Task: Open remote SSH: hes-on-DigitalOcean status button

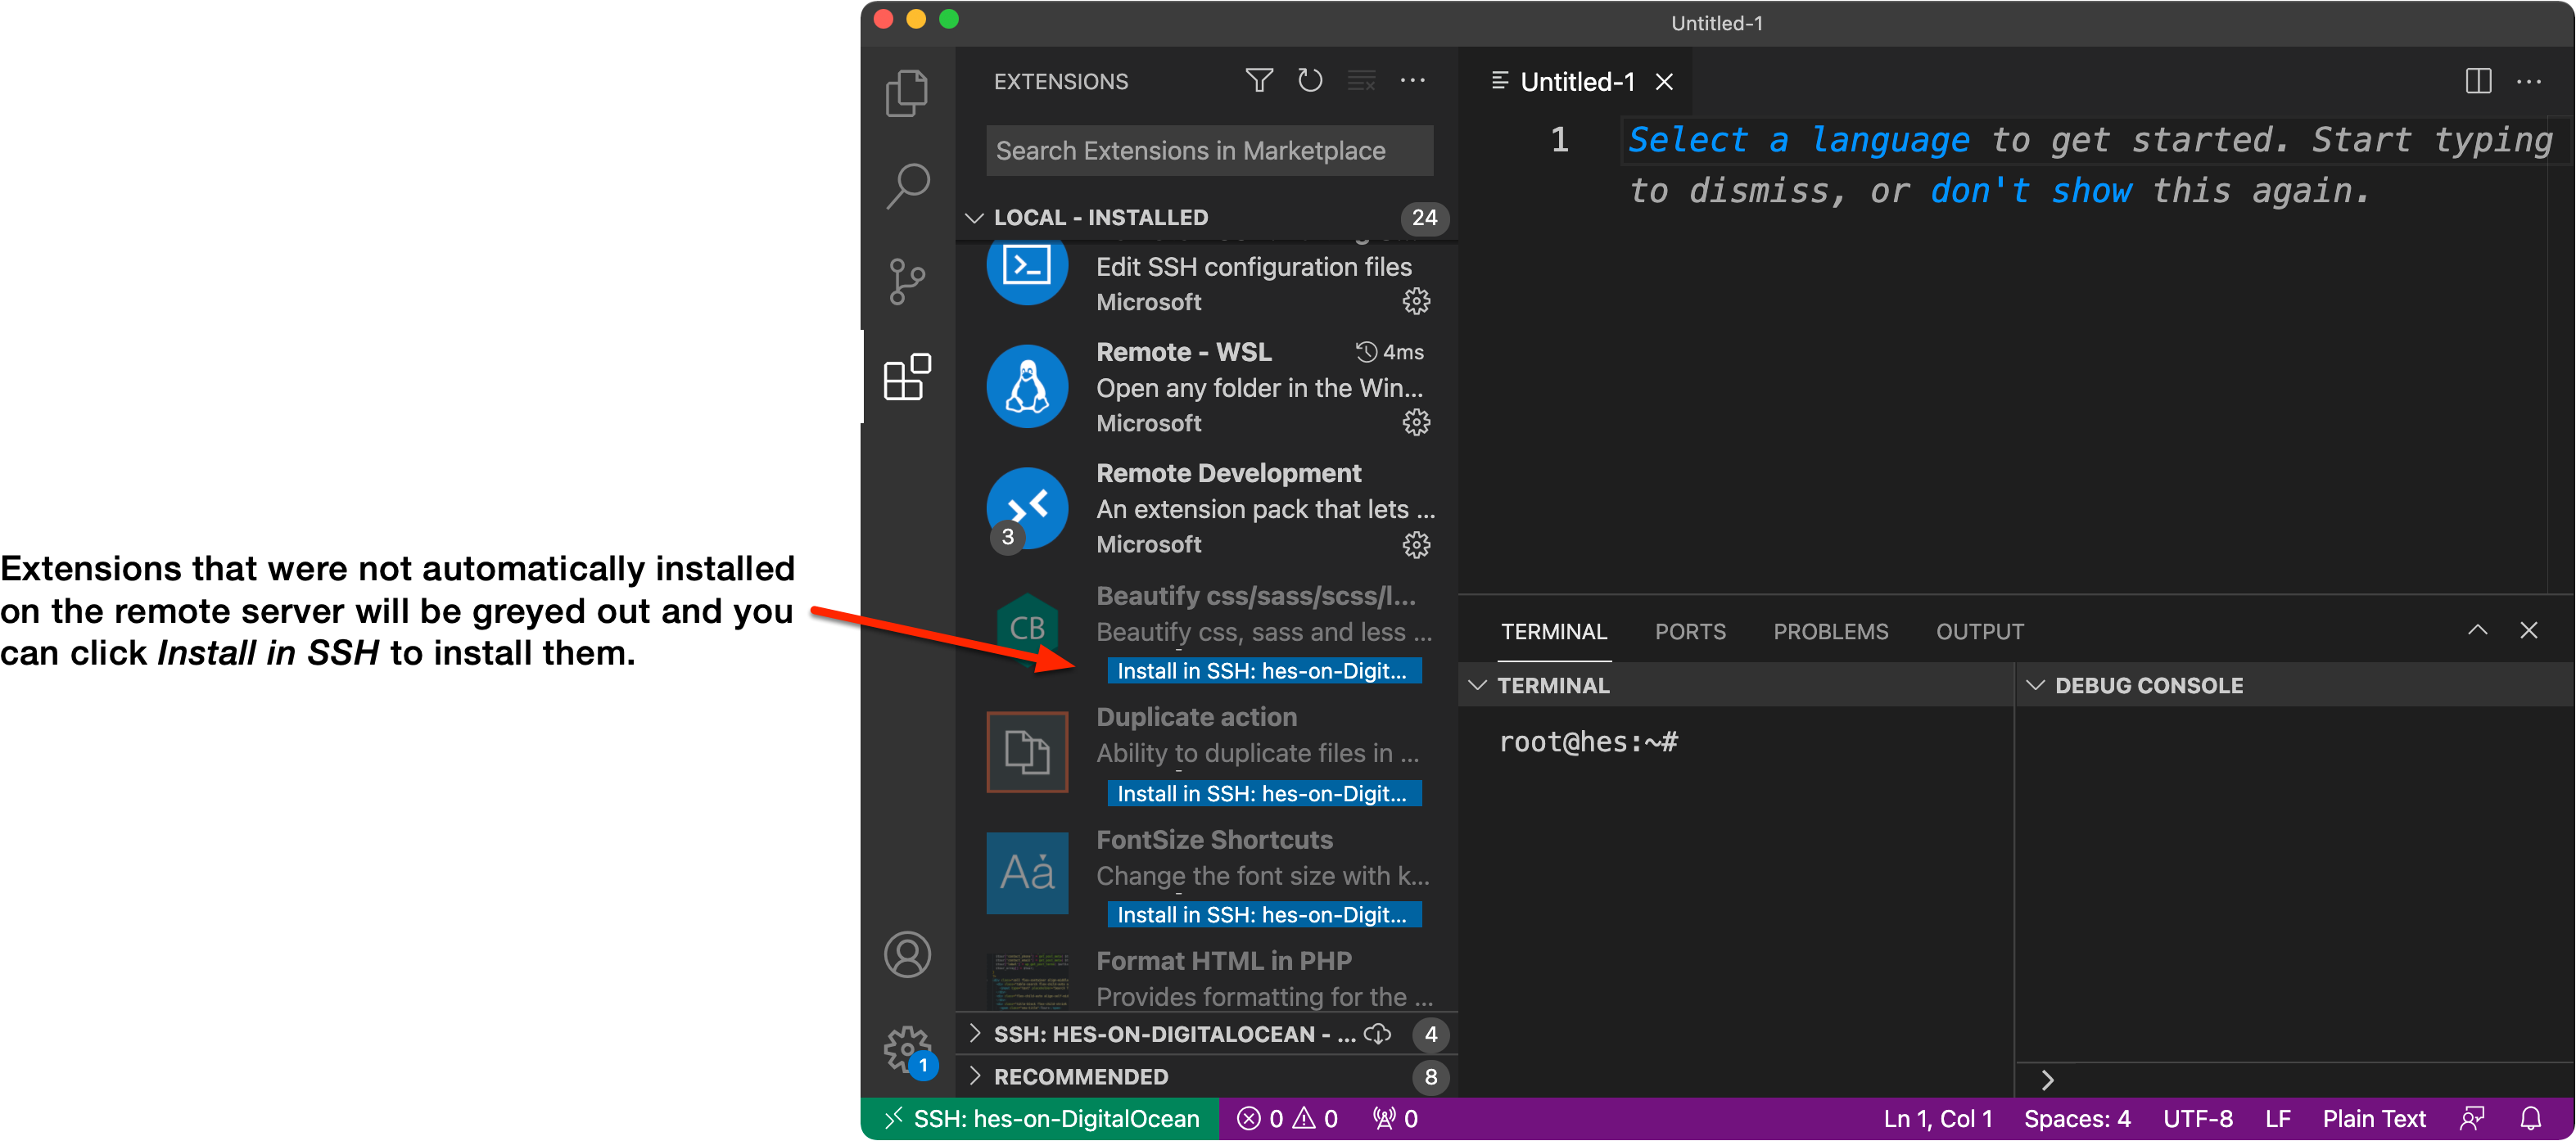Action: [x=1040, y=1118]
